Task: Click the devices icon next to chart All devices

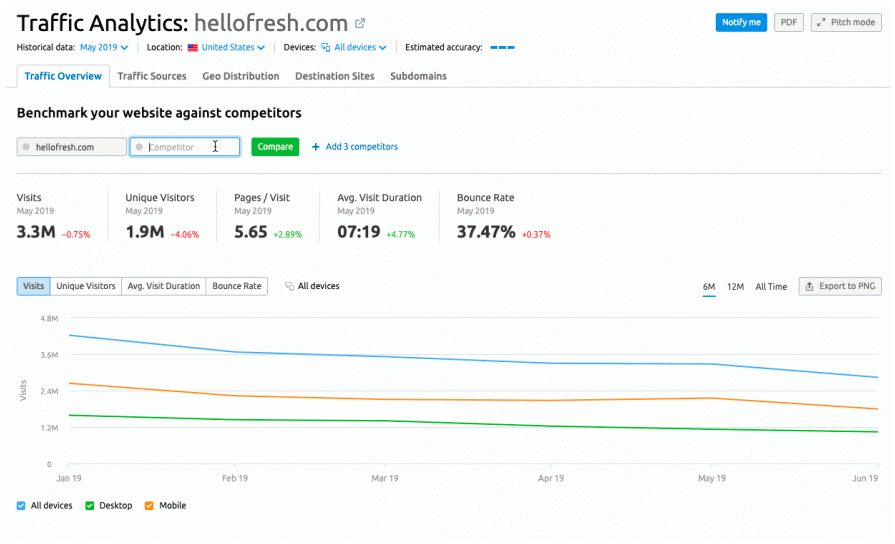Action: 289,286
